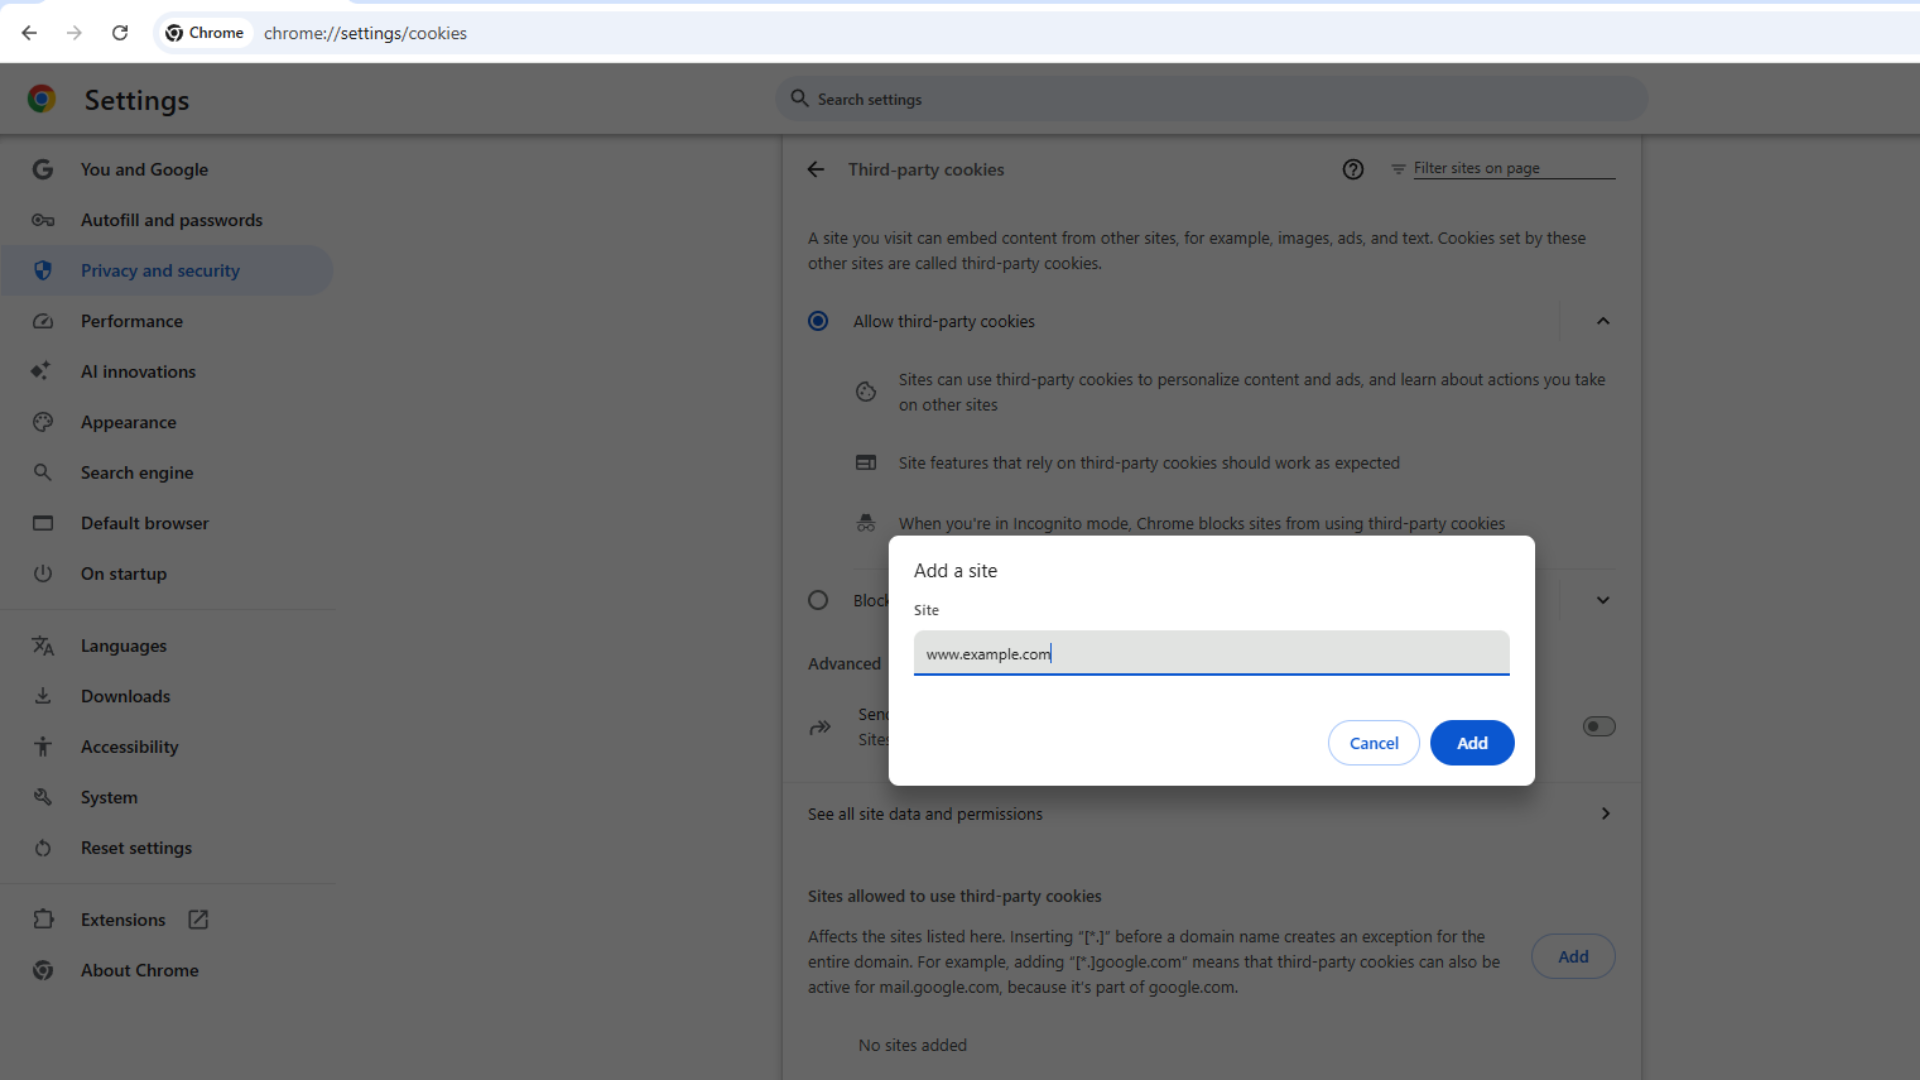Open Reset settings page
Viewport: 1920px width, 1080px height.
[136, 848]
